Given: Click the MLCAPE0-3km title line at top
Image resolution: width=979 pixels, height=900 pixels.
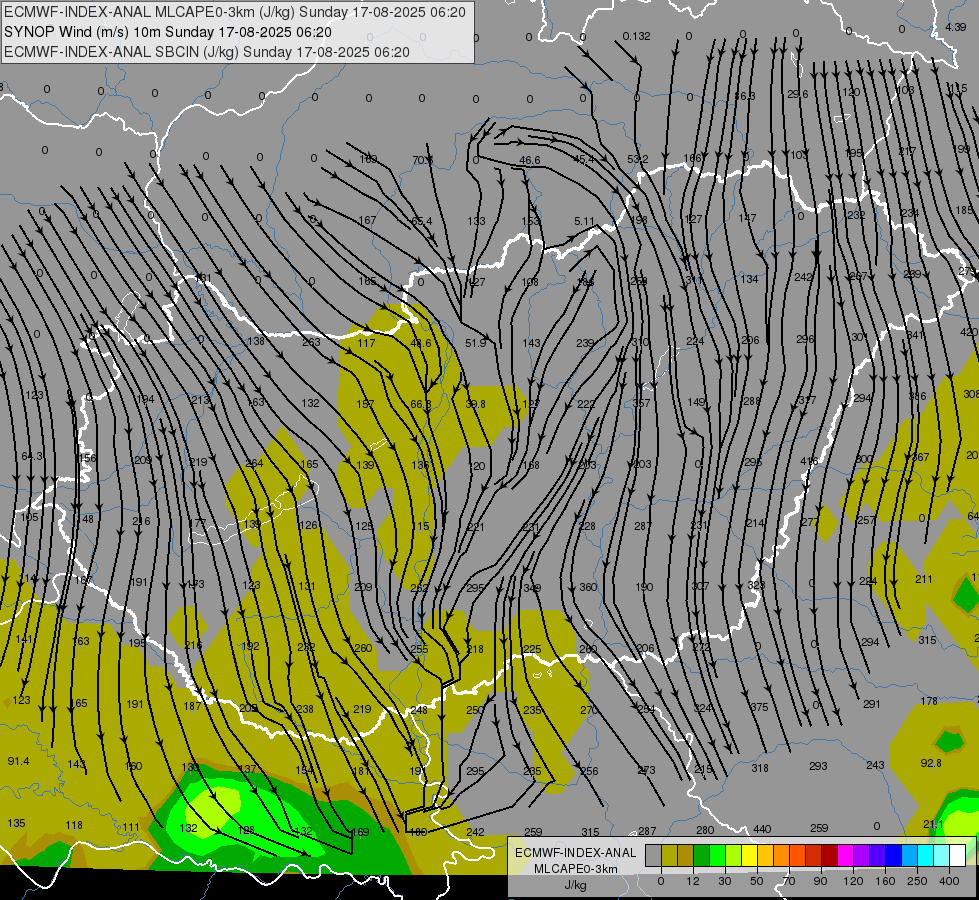Looking at the screenshot, I should [234, 12].
